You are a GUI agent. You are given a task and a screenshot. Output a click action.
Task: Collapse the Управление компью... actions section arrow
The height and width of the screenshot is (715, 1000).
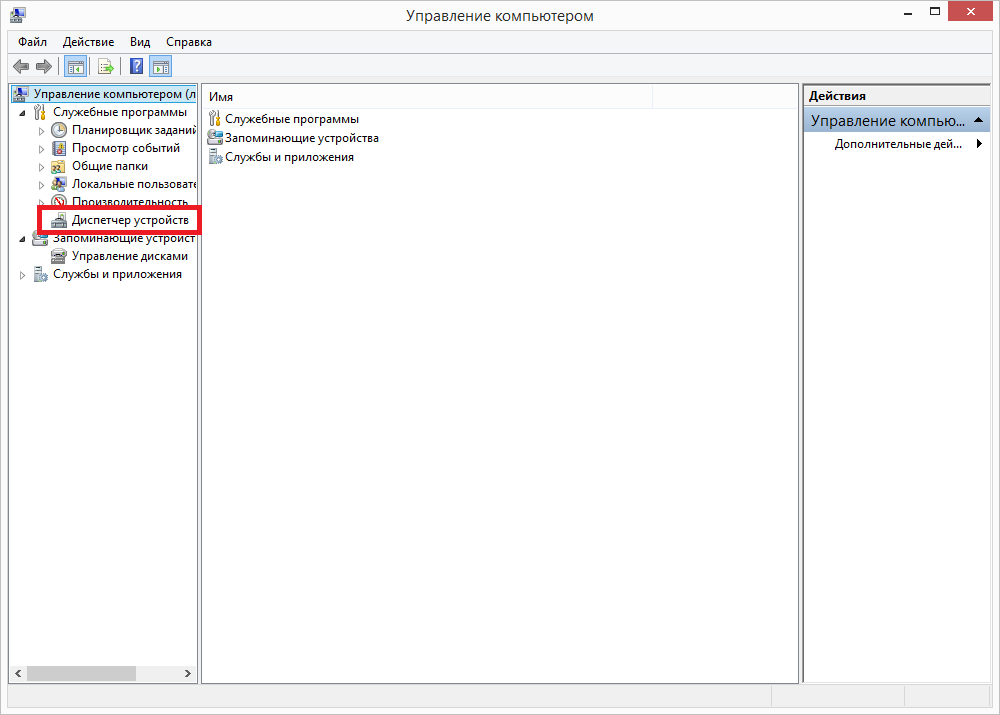point(979,120)
